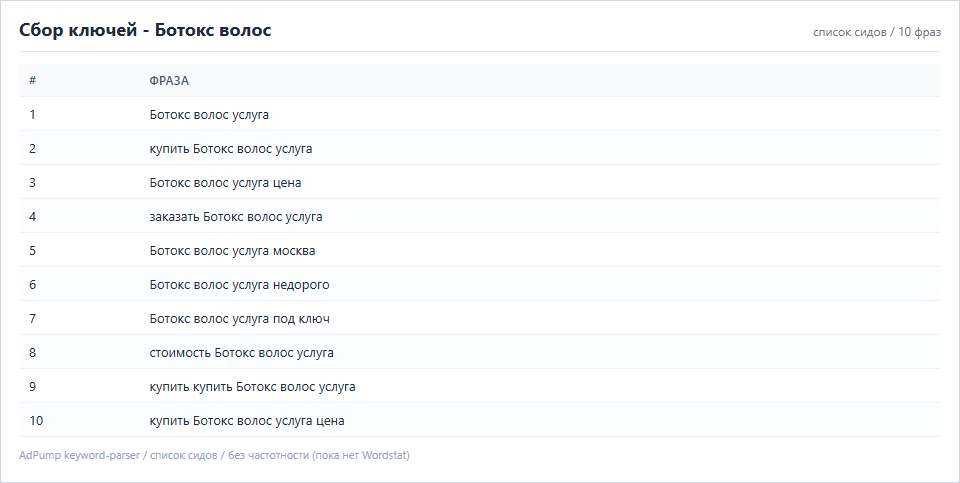Click row number 10 in the table
Image resolution: width=960 pixels, height=483 pixels.
pos(36,421)
